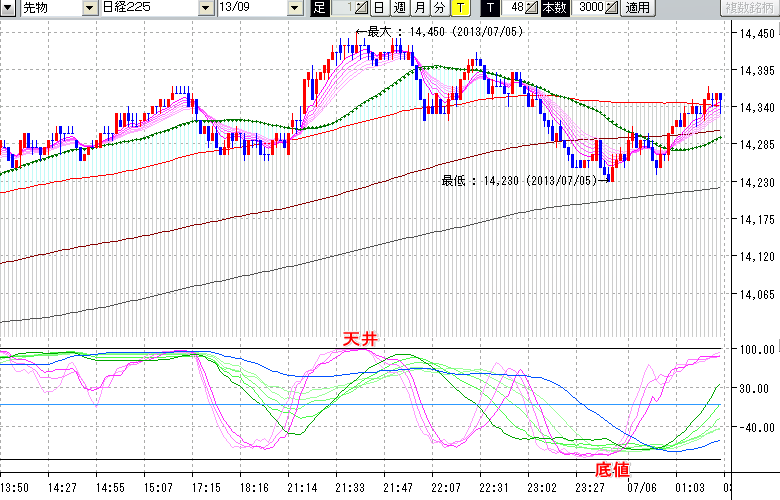Expand the 13/09 contract month dropdown
The image size is (780, 500).
click(x=294, y=8)
